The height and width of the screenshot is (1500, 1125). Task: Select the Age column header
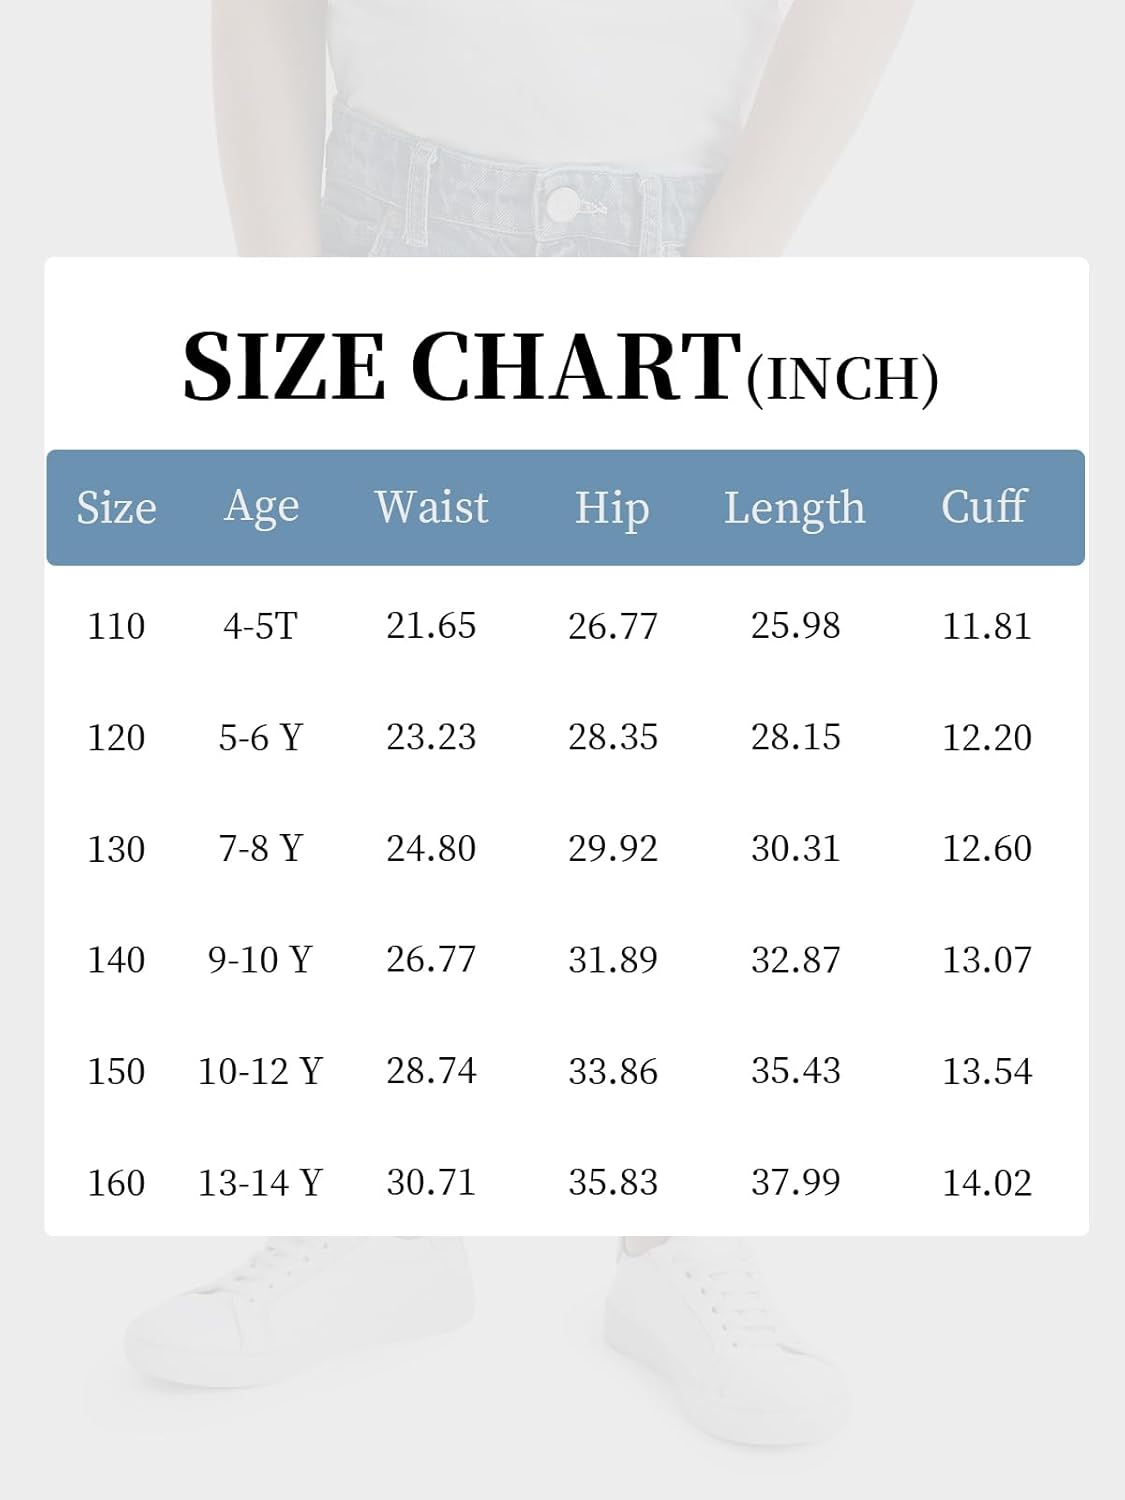[x=261, y=508]
